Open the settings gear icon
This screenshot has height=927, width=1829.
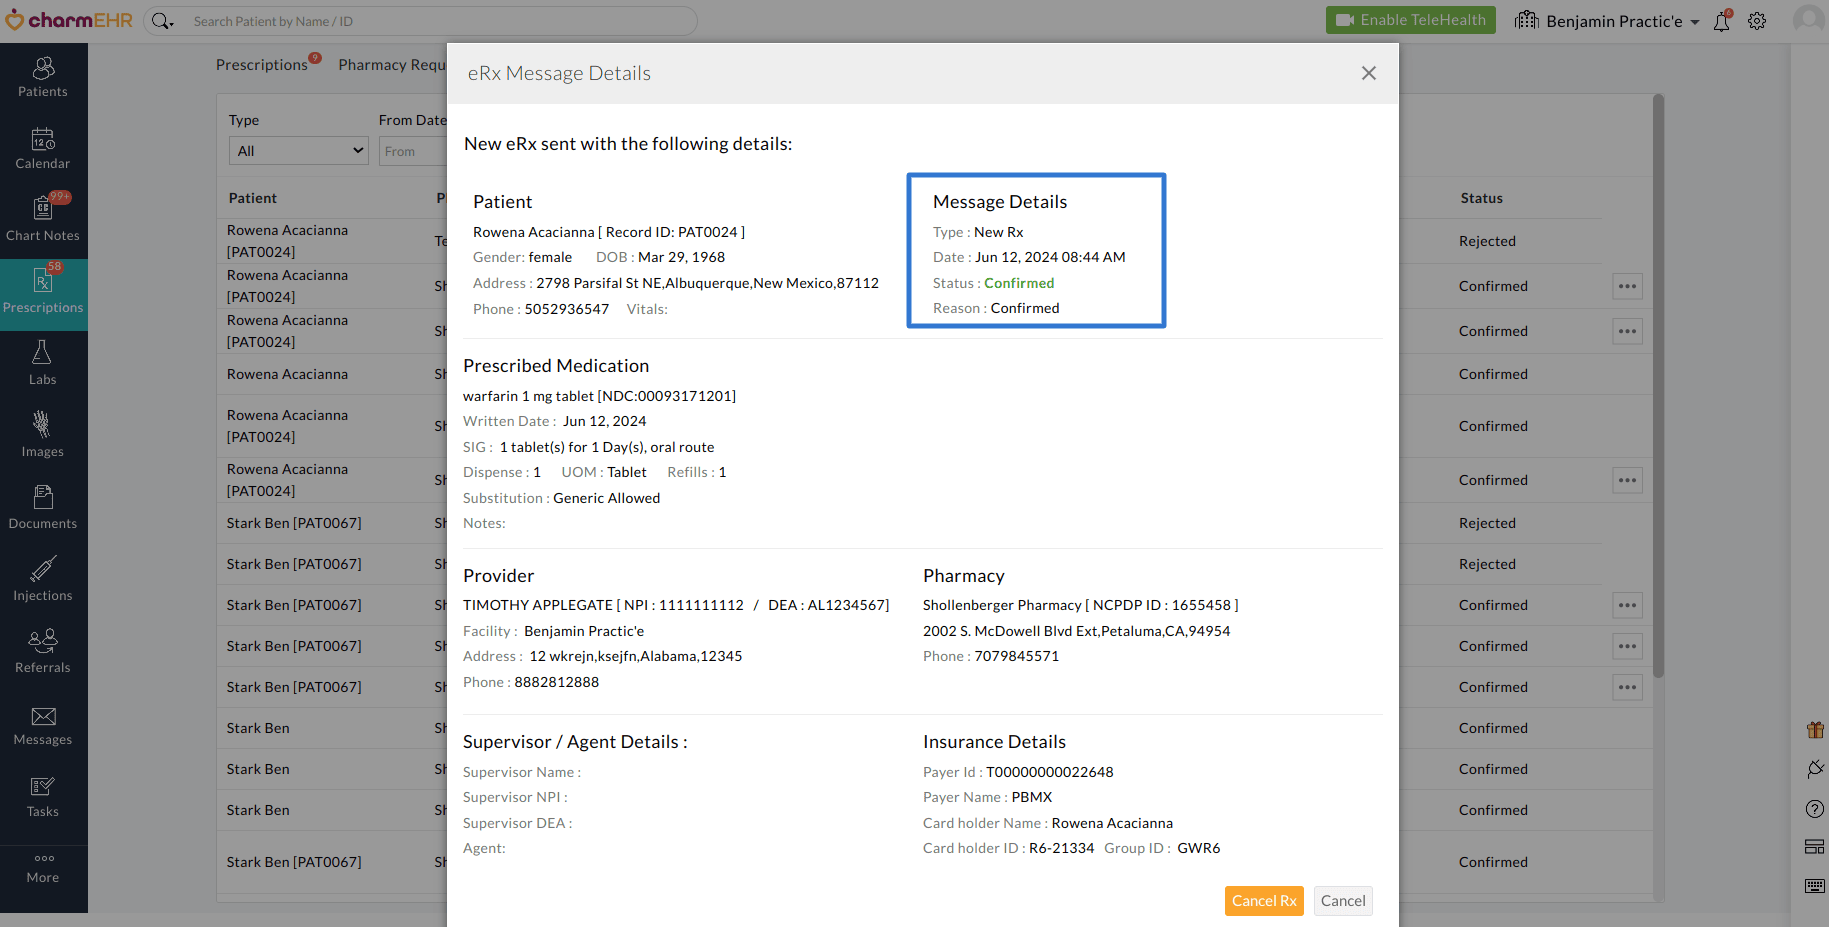[1757, 21]
